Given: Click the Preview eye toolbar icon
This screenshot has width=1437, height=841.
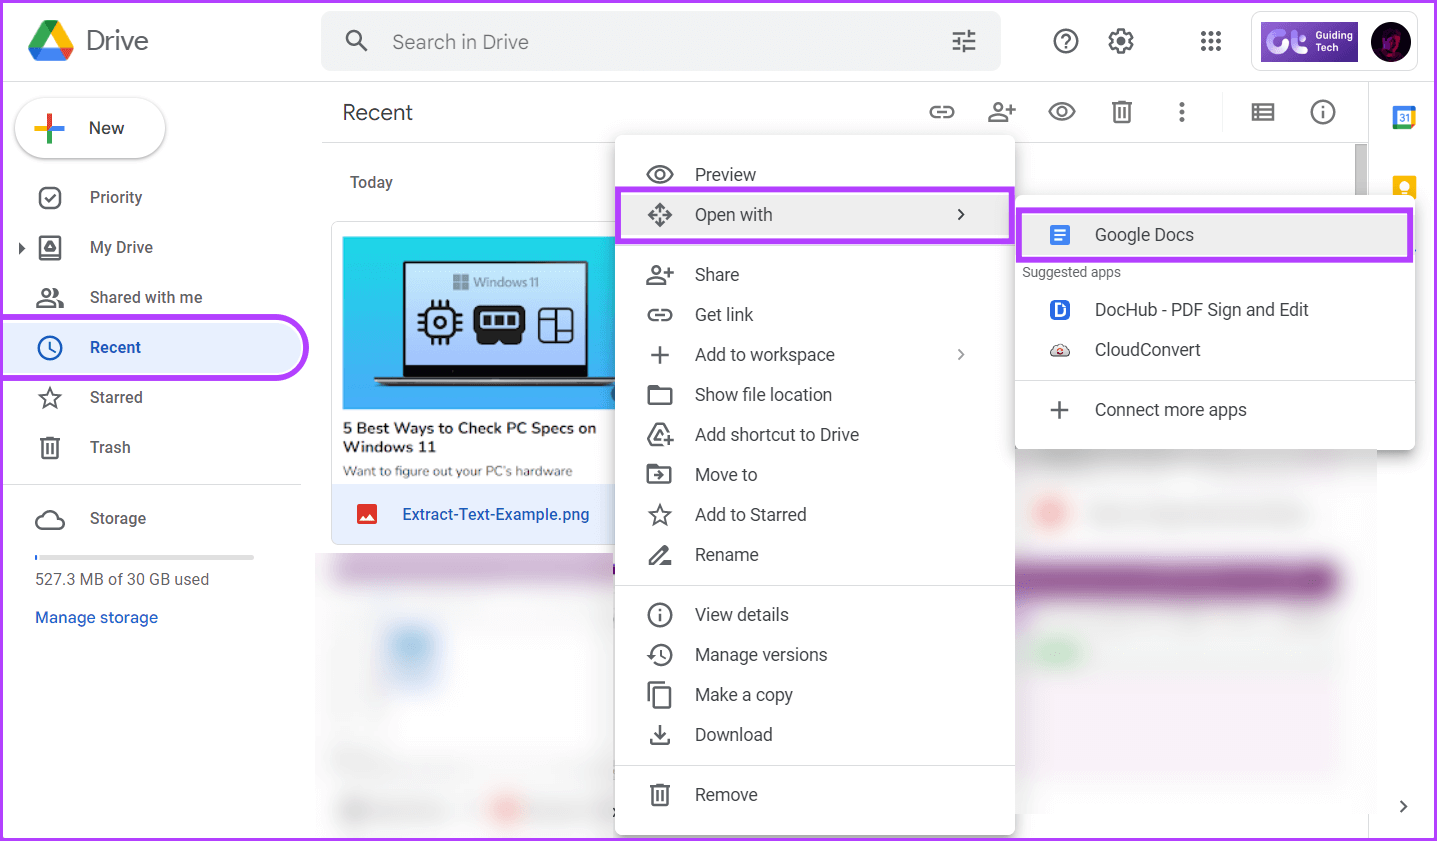Looking at the screenshot, I should coord(1062,112).
